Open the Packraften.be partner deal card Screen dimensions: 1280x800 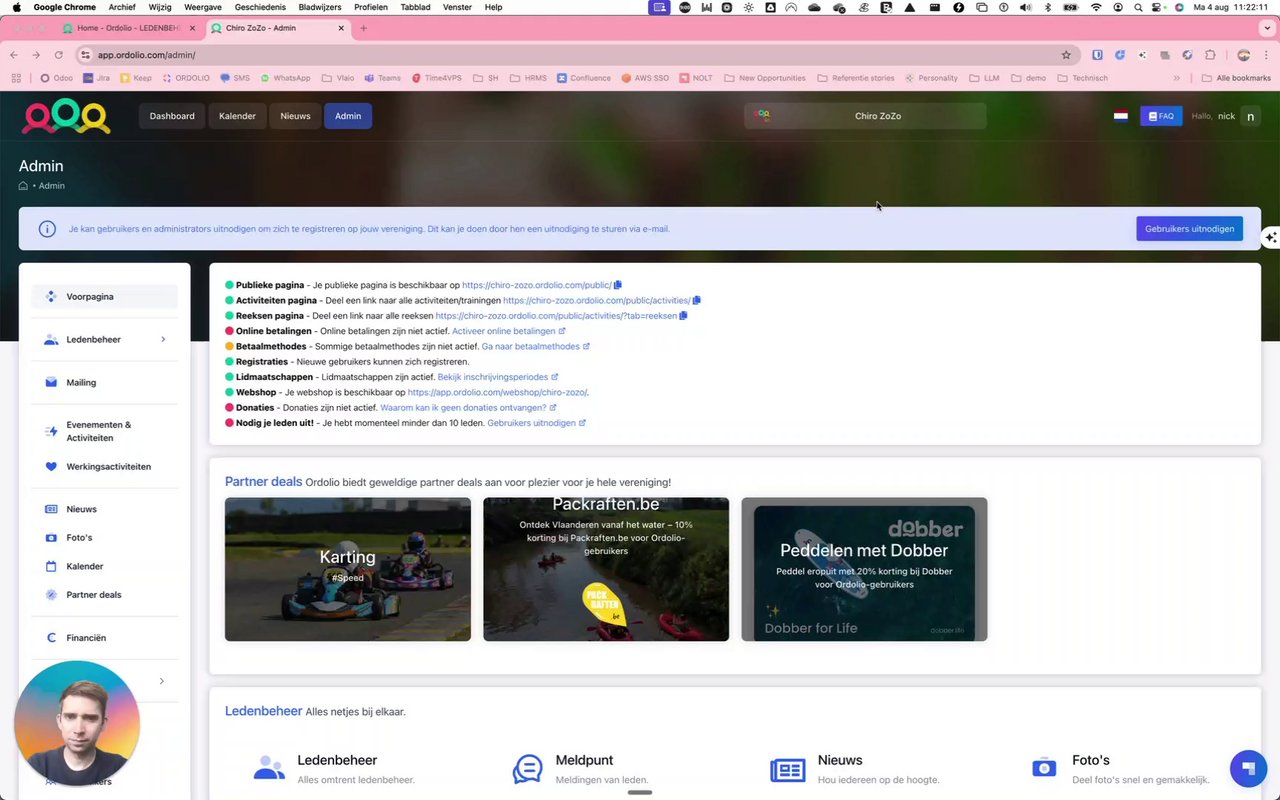click(606, 569)
